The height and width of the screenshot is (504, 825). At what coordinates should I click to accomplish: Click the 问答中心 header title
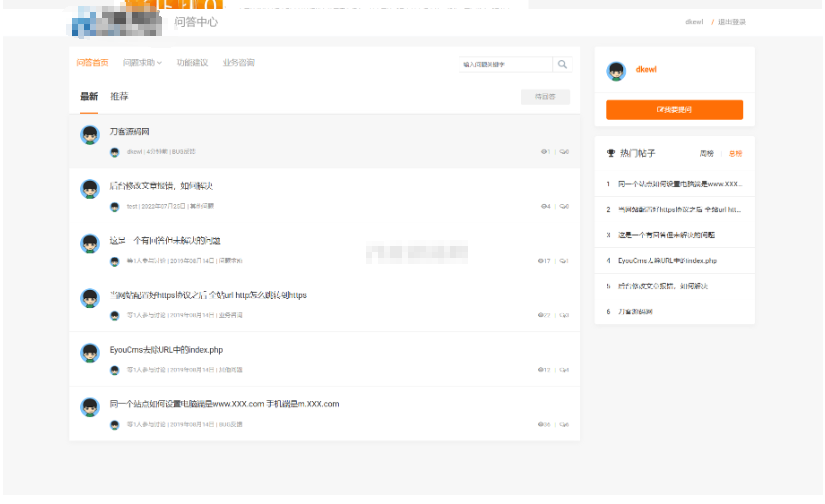[x=196, y=22]
